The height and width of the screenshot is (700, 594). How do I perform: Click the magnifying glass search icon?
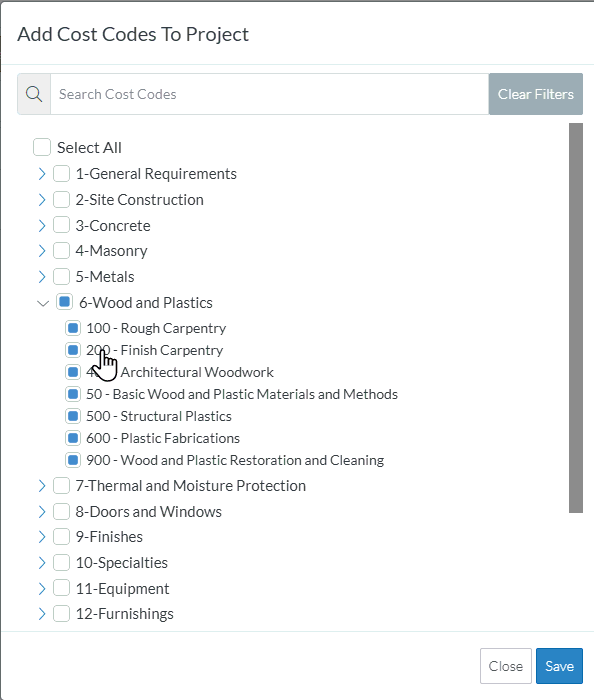[x=34, y=94]
